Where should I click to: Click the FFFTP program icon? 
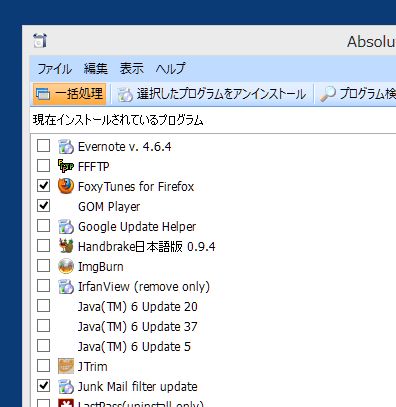(66, 166)
